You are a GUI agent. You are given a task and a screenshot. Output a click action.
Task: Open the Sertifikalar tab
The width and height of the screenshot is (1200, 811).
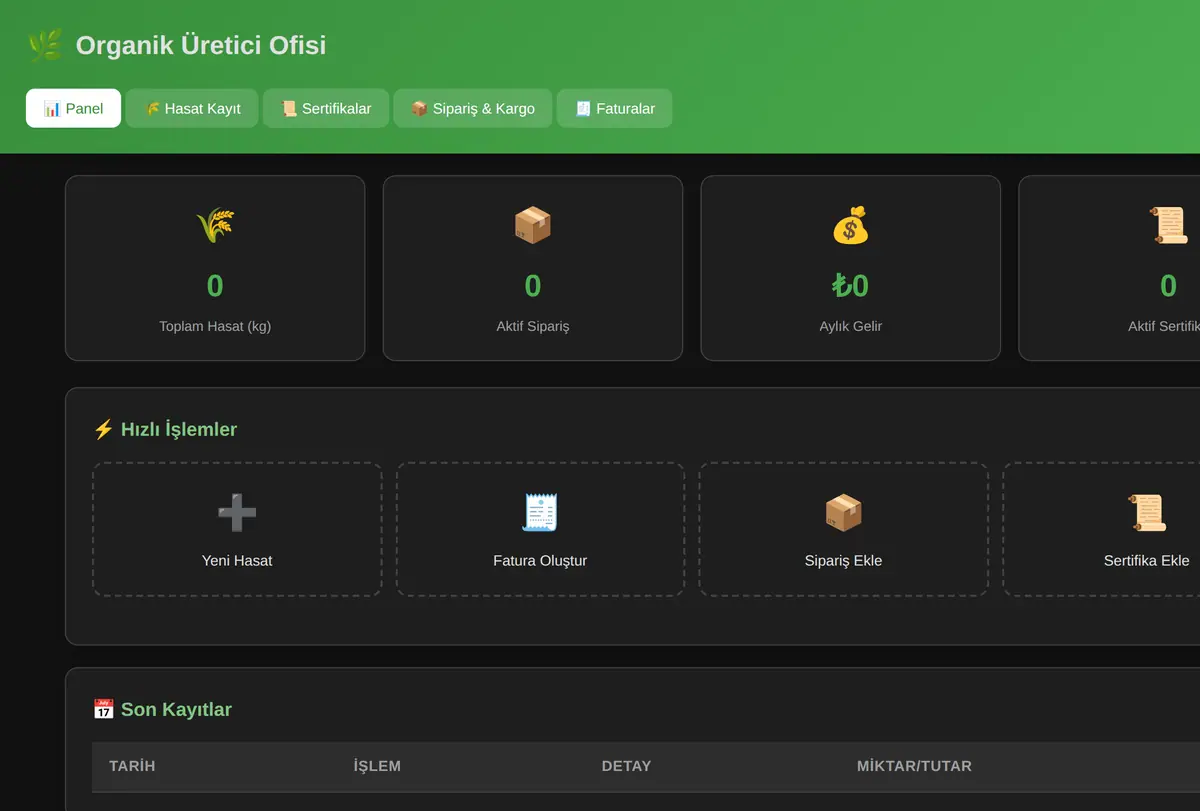pyautogui.click(x=326, y=108)
